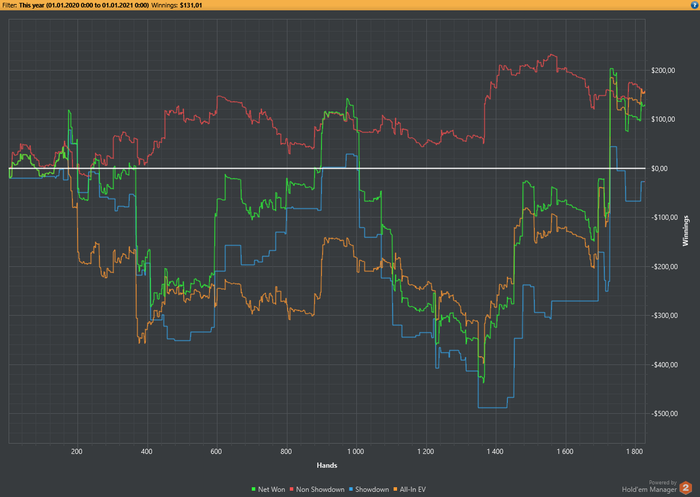Click the blue Showdown color swatch
This screenshot has height=497, width=700.
coord(350,489)
